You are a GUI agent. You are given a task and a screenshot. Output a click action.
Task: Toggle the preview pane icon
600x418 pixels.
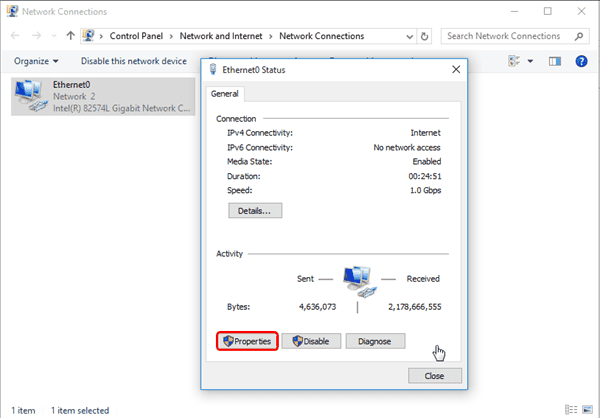coord(554,61)
